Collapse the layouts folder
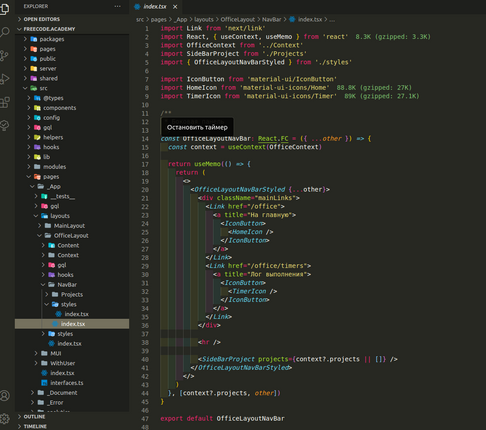Viewport: 486px width, 430px height. [60, 216]
